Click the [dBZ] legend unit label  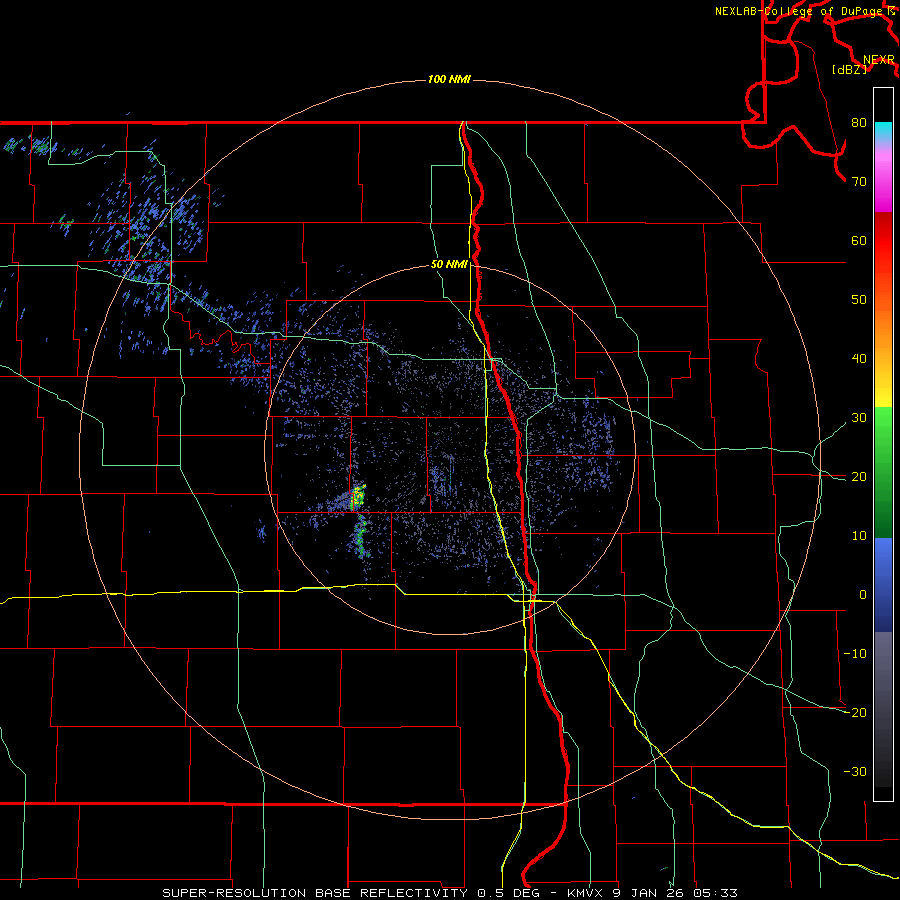click(849, 70)
